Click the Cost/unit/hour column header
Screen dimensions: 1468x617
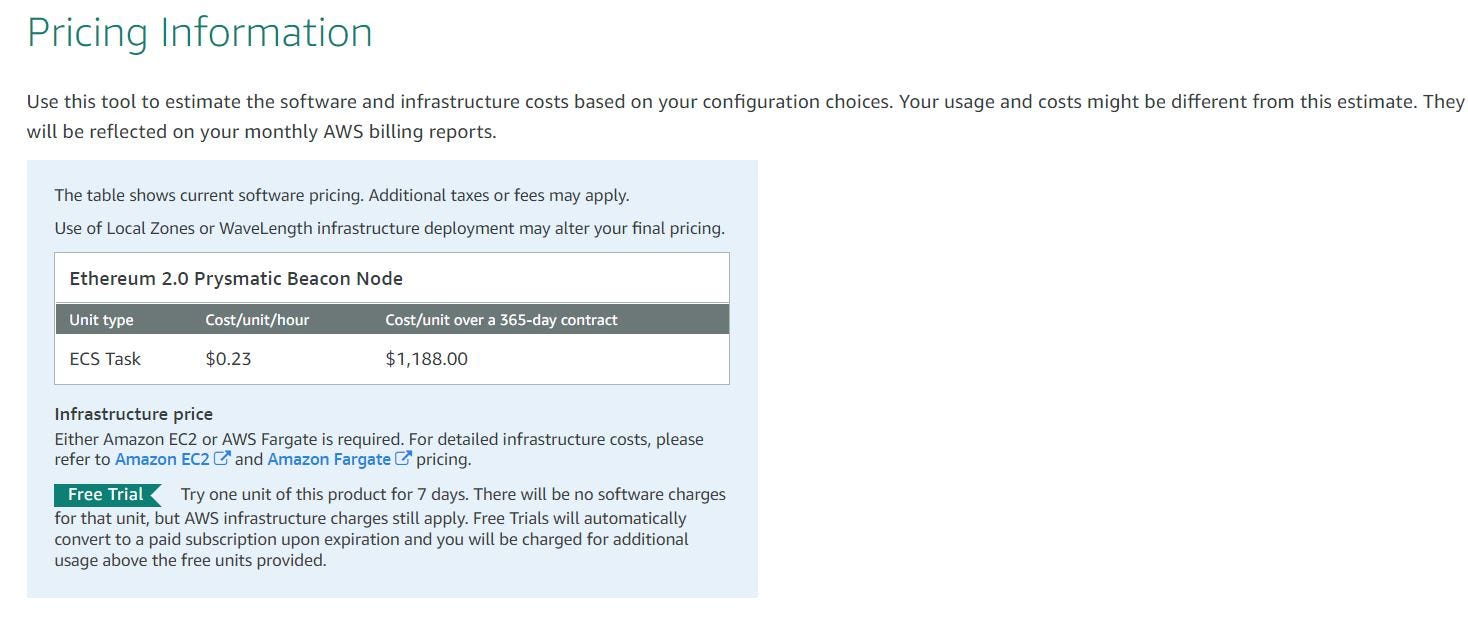click(x=257, y=320)
